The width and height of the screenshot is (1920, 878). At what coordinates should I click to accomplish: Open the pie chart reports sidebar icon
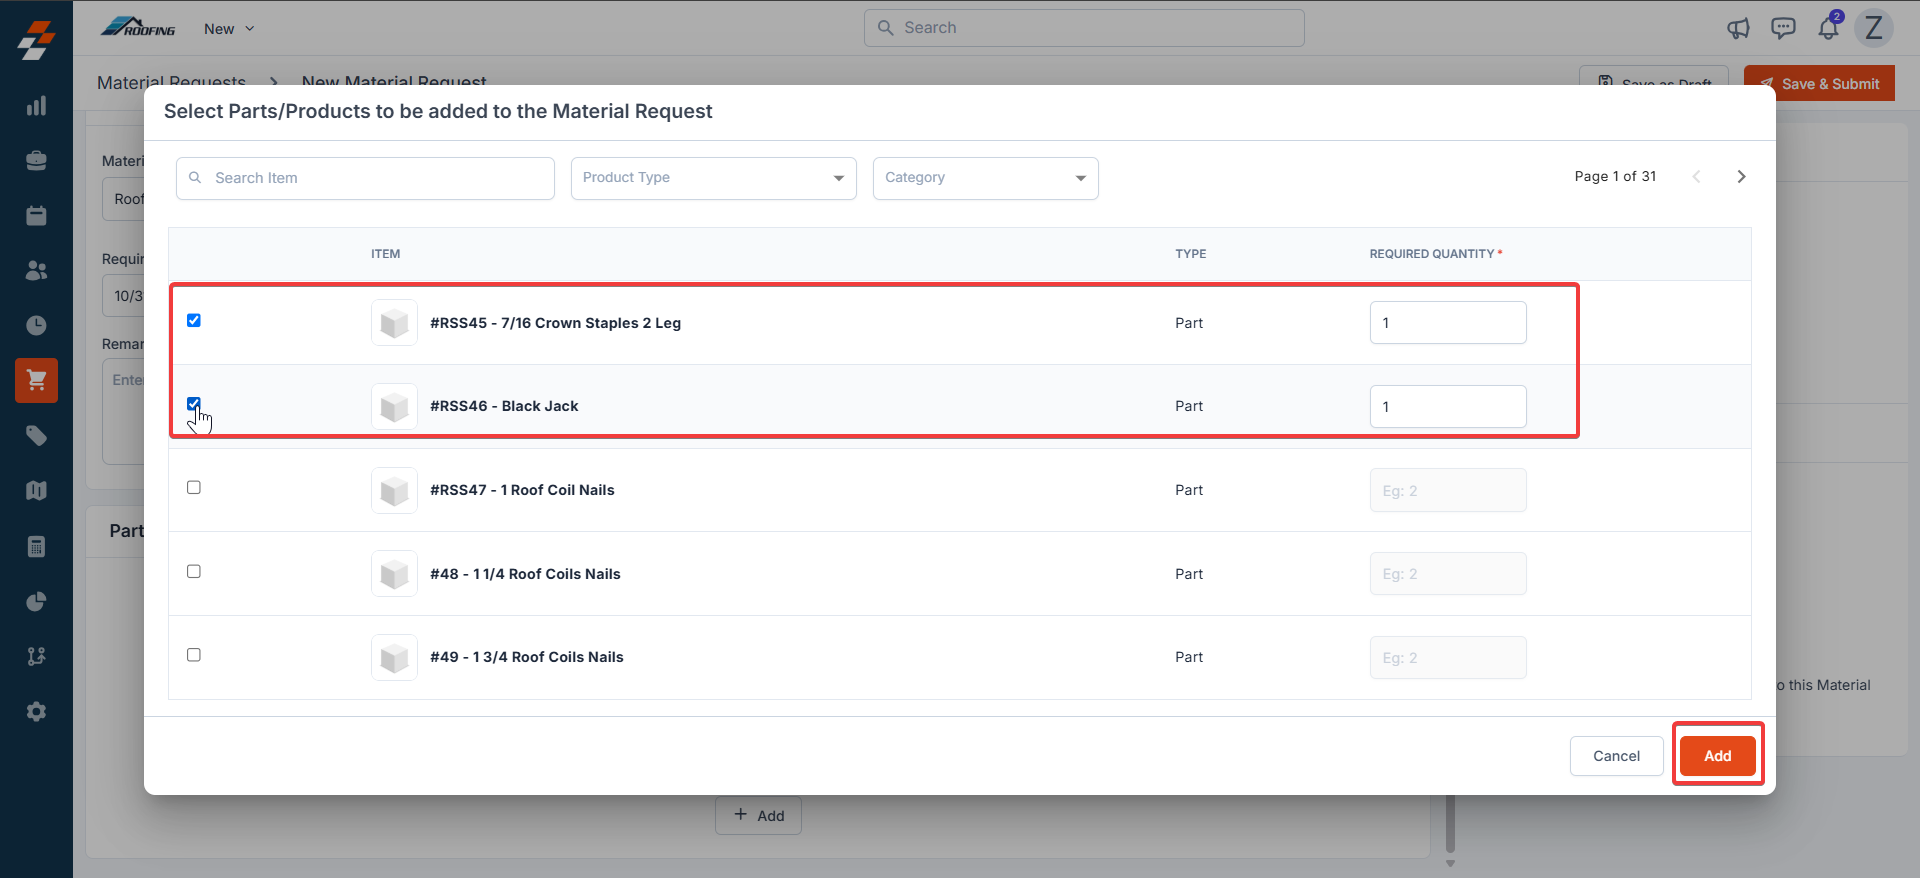click(36, 601)
